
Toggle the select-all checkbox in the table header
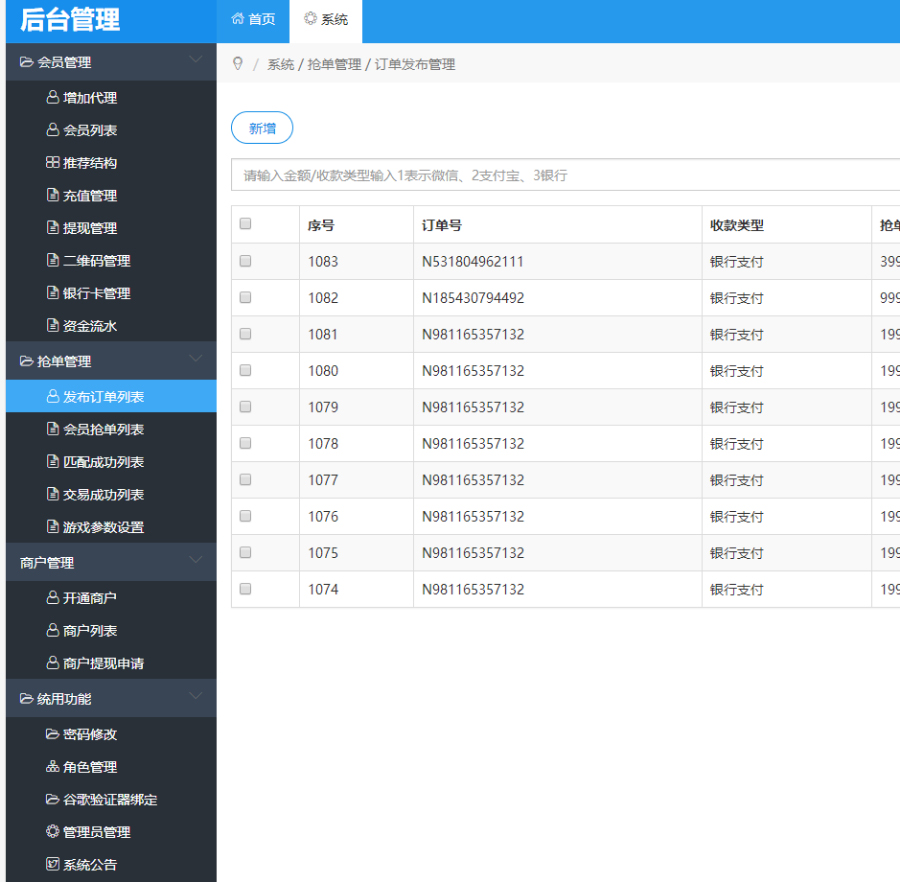click(x=246, y=225)
